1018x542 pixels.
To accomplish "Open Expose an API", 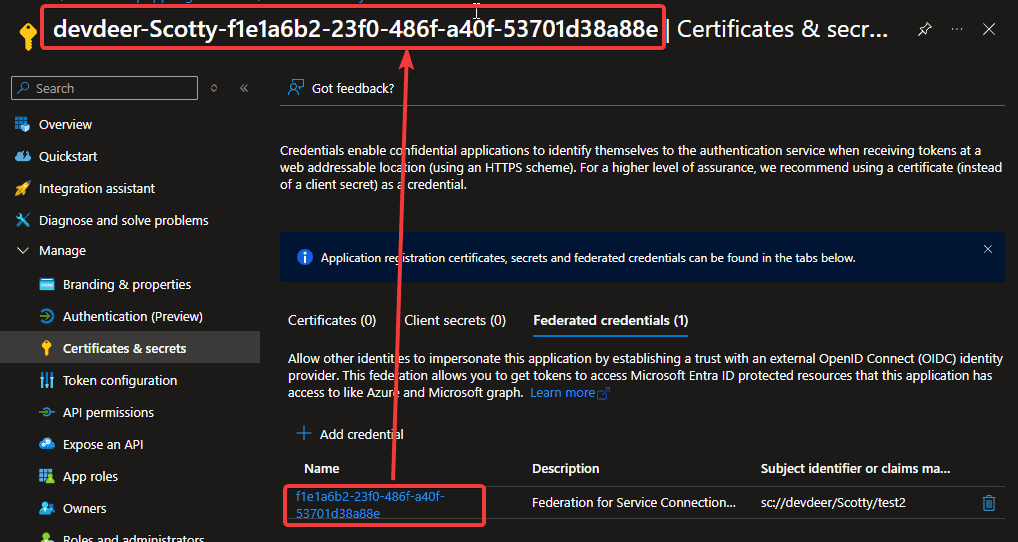I will 103,445.
